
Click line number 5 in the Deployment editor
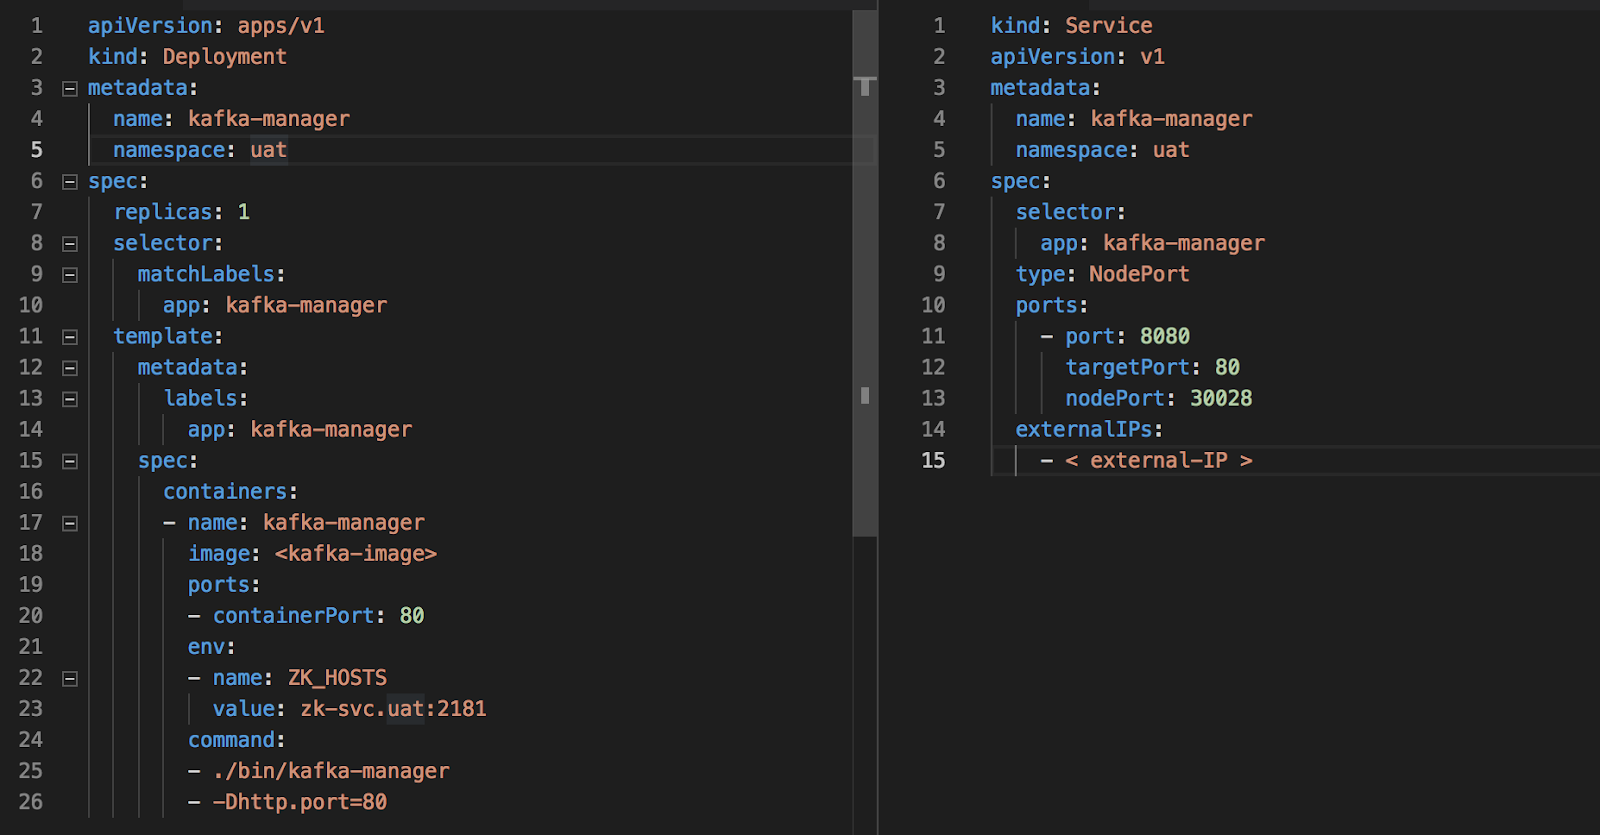click(37, 150)
